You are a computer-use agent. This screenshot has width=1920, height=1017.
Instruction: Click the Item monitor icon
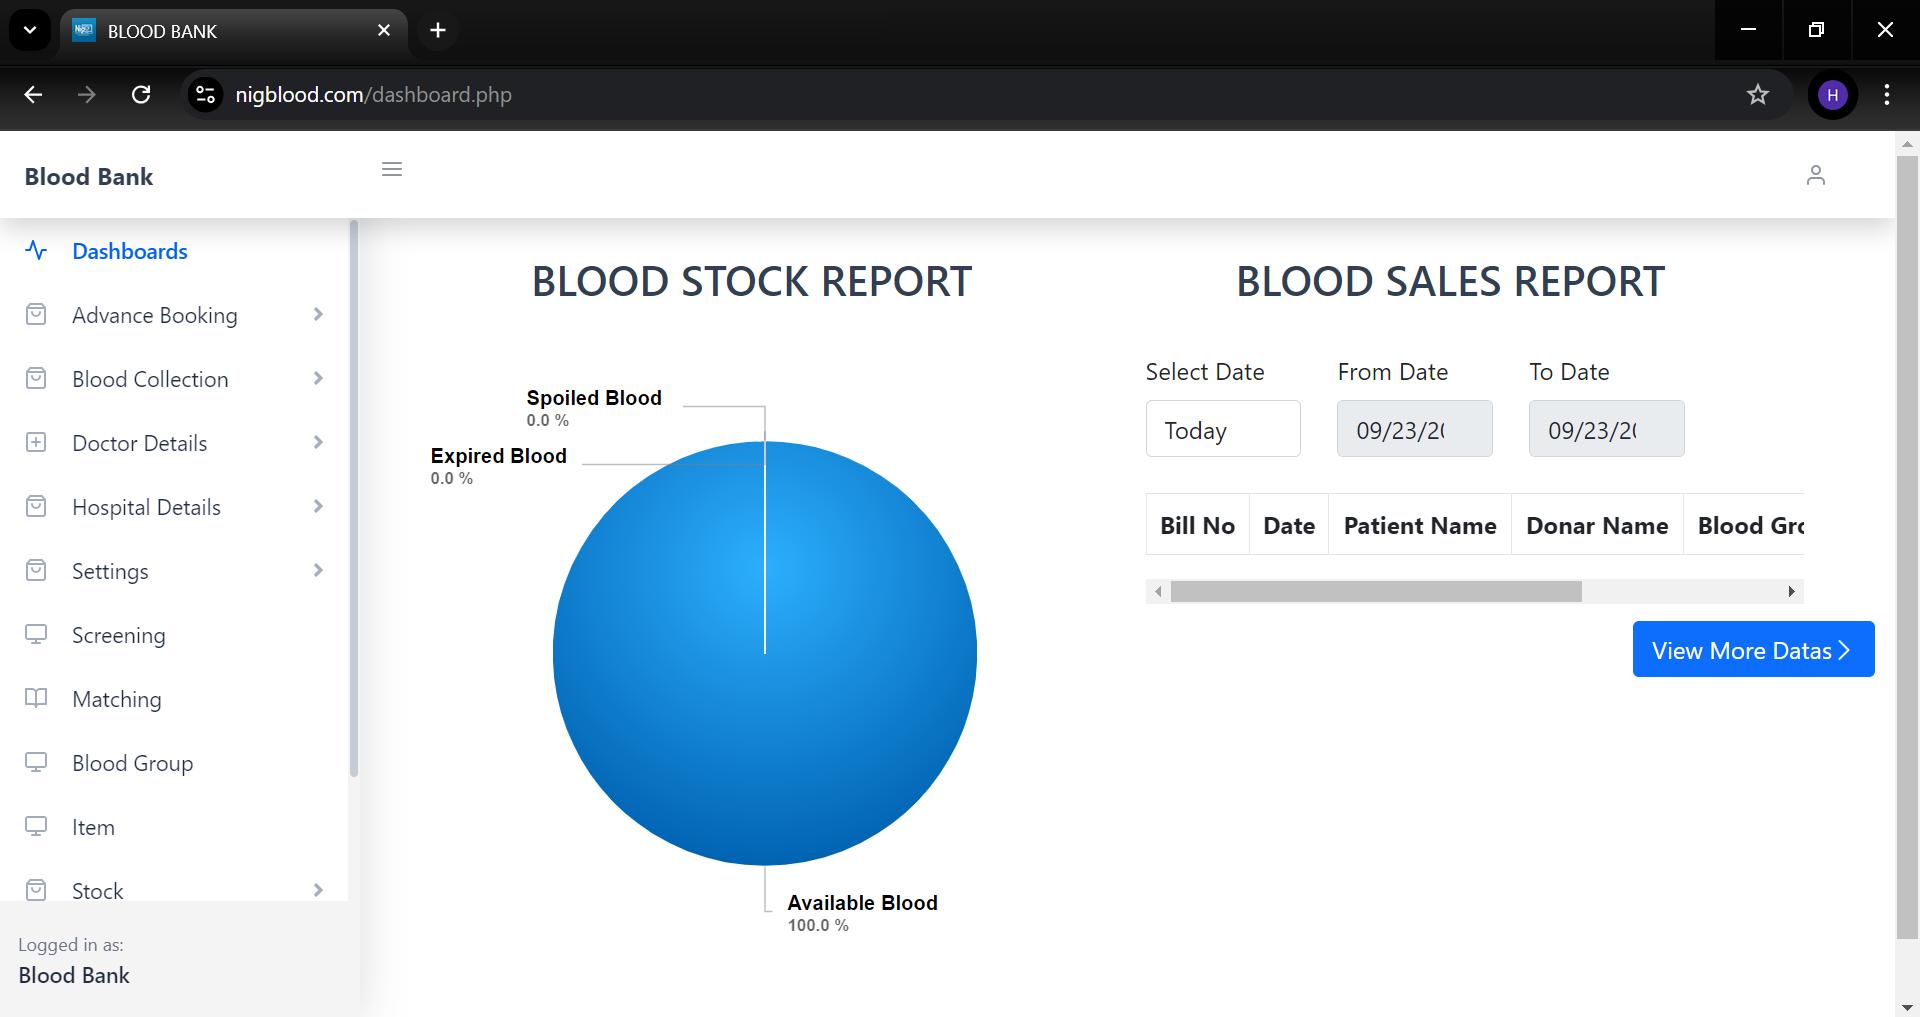[x=36, y=826]
